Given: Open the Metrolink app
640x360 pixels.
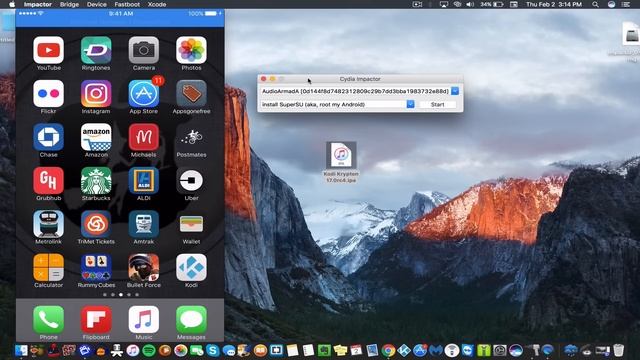Looking at the screenshot, I should coord(48,224).
